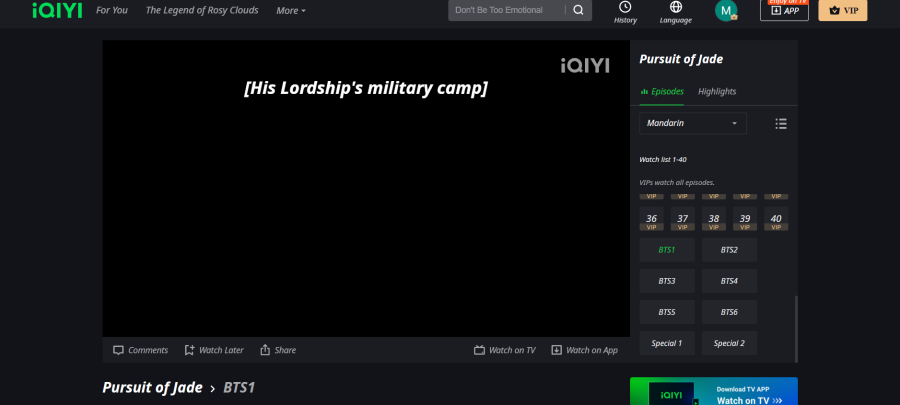Viewport: 900px width, 405px height.
Task: Click the APP download button
Action: pos(784,10)
